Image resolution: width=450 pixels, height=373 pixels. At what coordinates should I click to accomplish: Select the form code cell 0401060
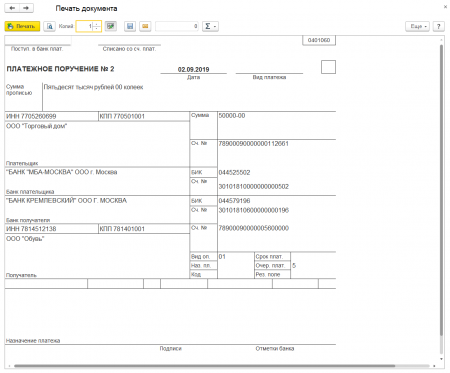click(319, 40)
